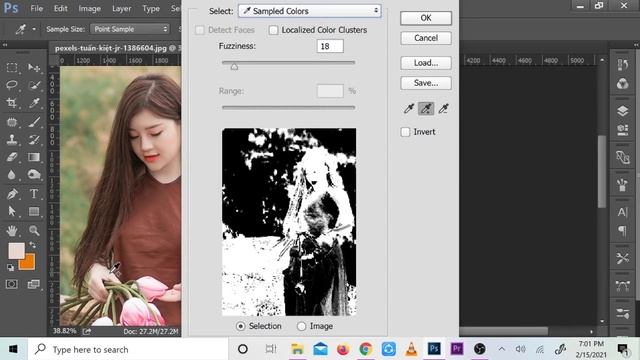Open the Type menu
The image size is (640, 360).
click(151, 8)
